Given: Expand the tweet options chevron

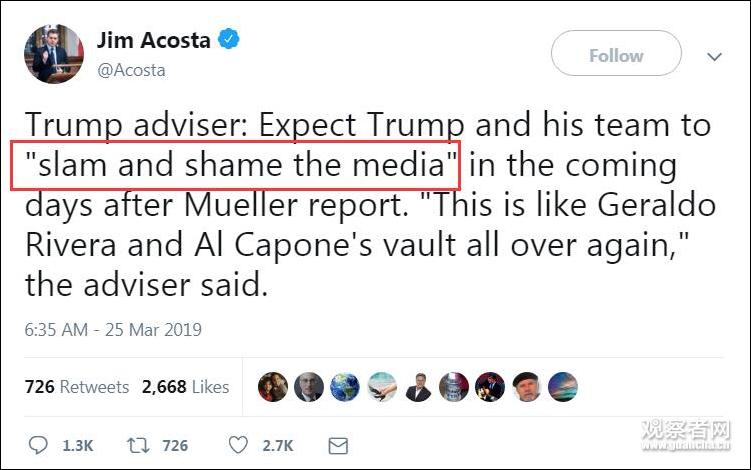Looking at the screenshot, I should click(x=714, y=57).
